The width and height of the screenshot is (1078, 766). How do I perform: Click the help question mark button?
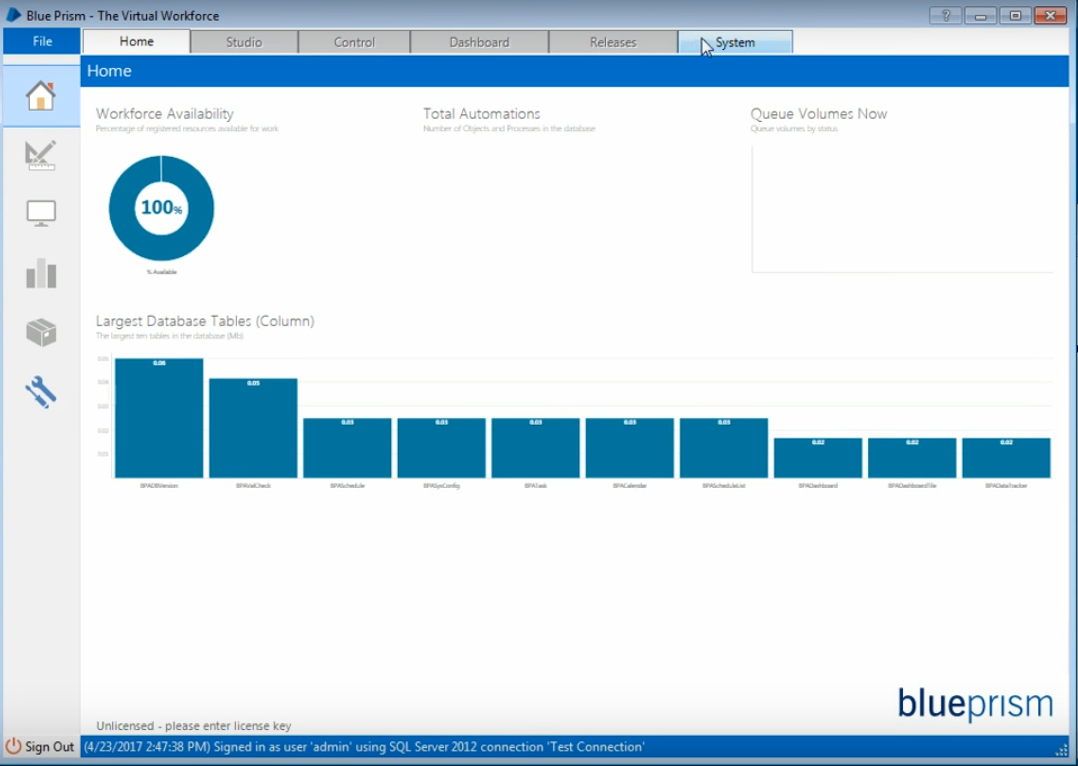coord(946,15)
